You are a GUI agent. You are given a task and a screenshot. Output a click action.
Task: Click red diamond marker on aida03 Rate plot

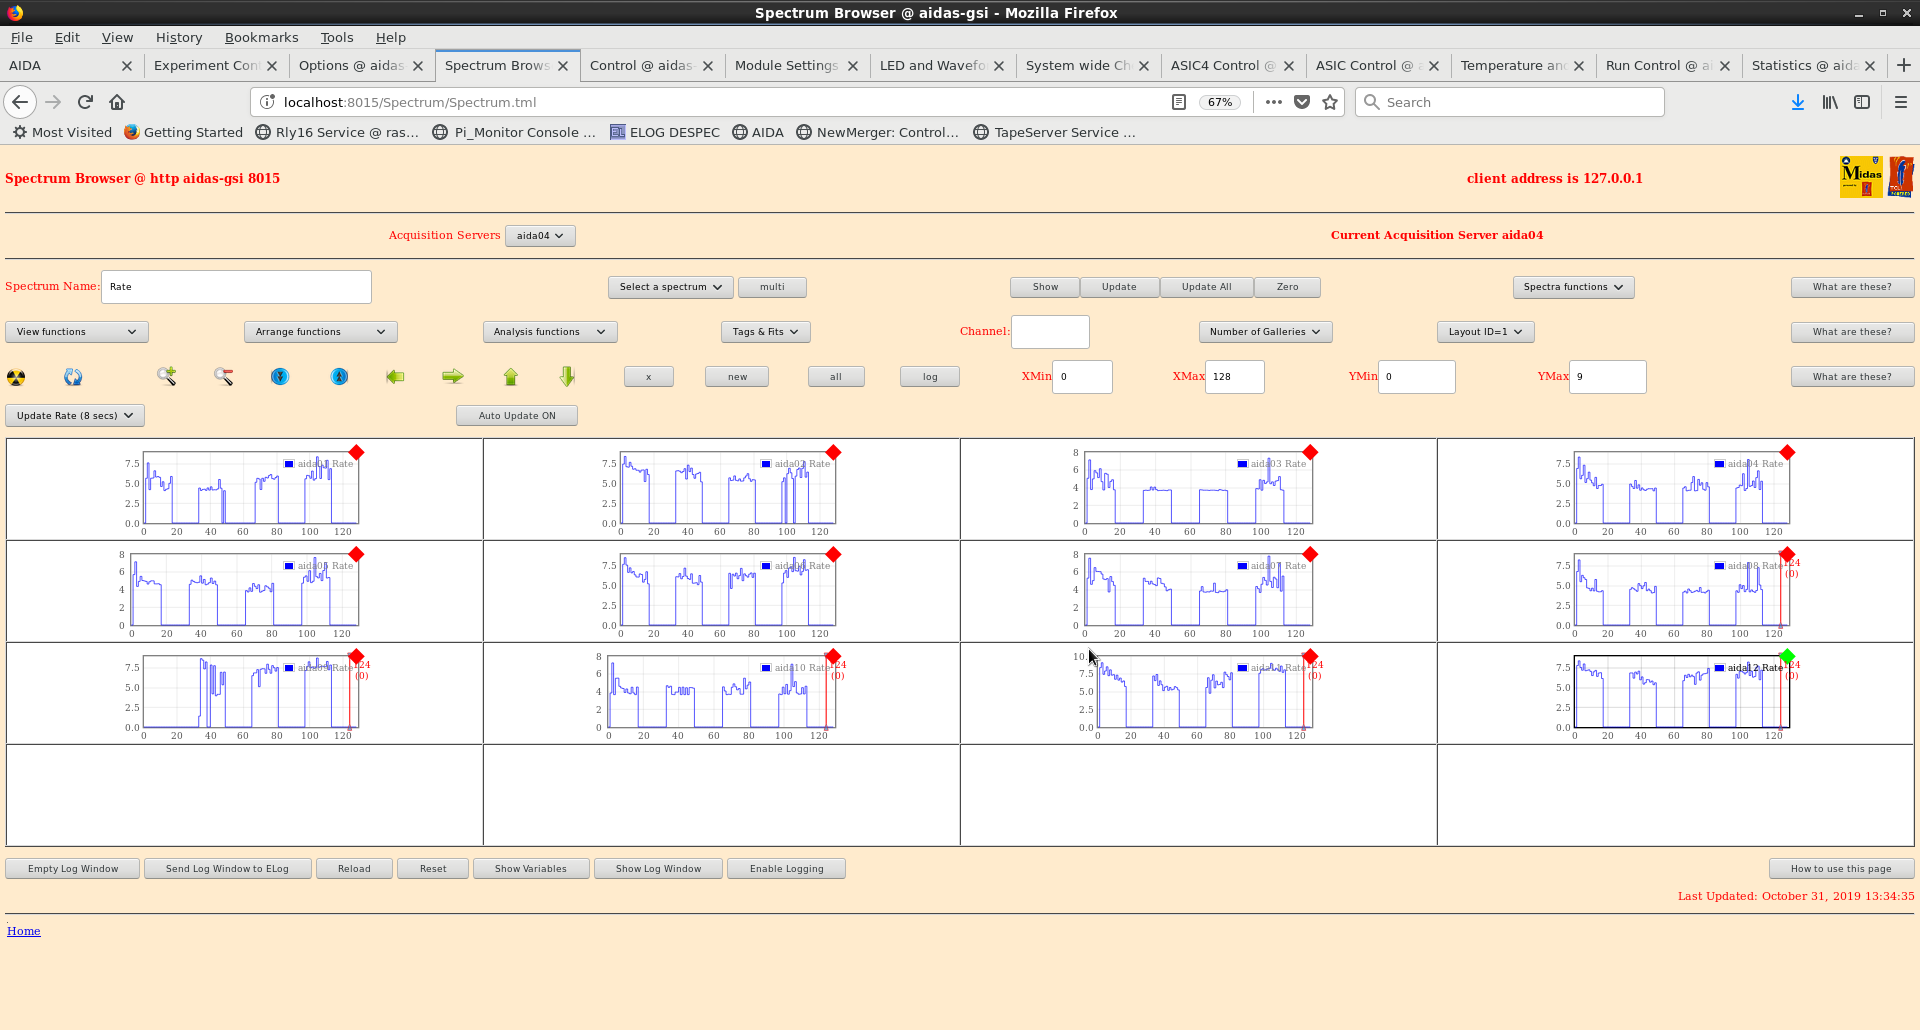click(x=1310, y=453)
